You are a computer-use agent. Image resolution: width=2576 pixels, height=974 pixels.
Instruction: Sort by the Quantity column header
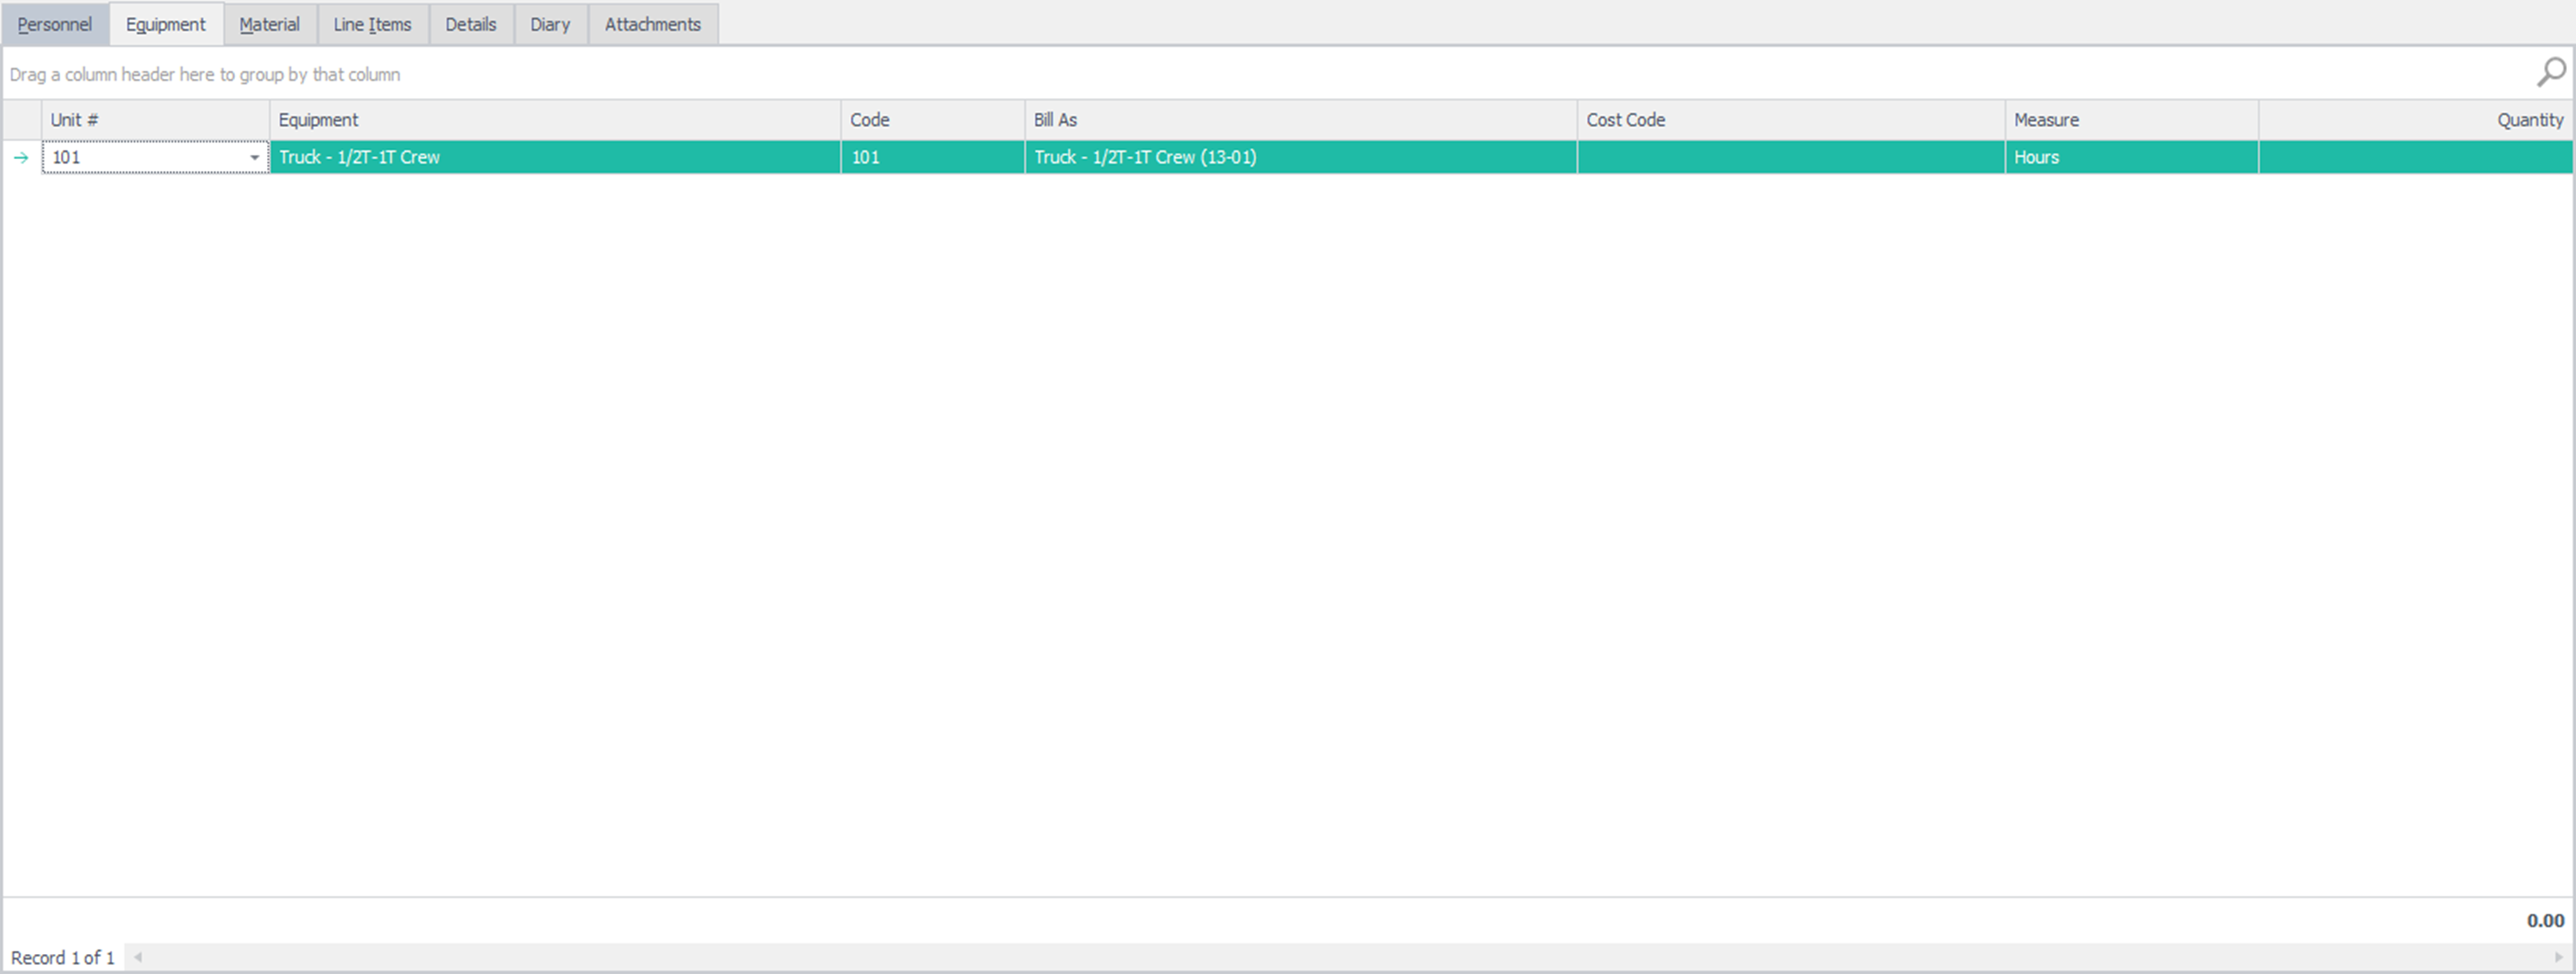pos(2416,120)
